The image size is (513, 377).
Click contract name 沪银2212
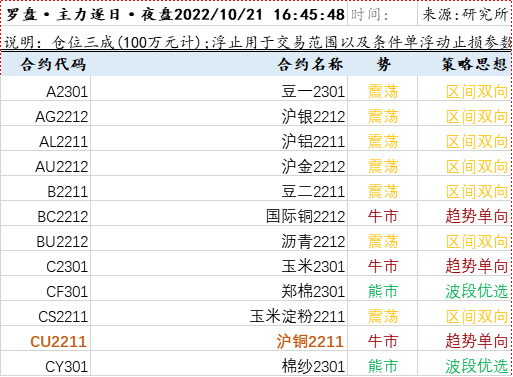(313, 116)
